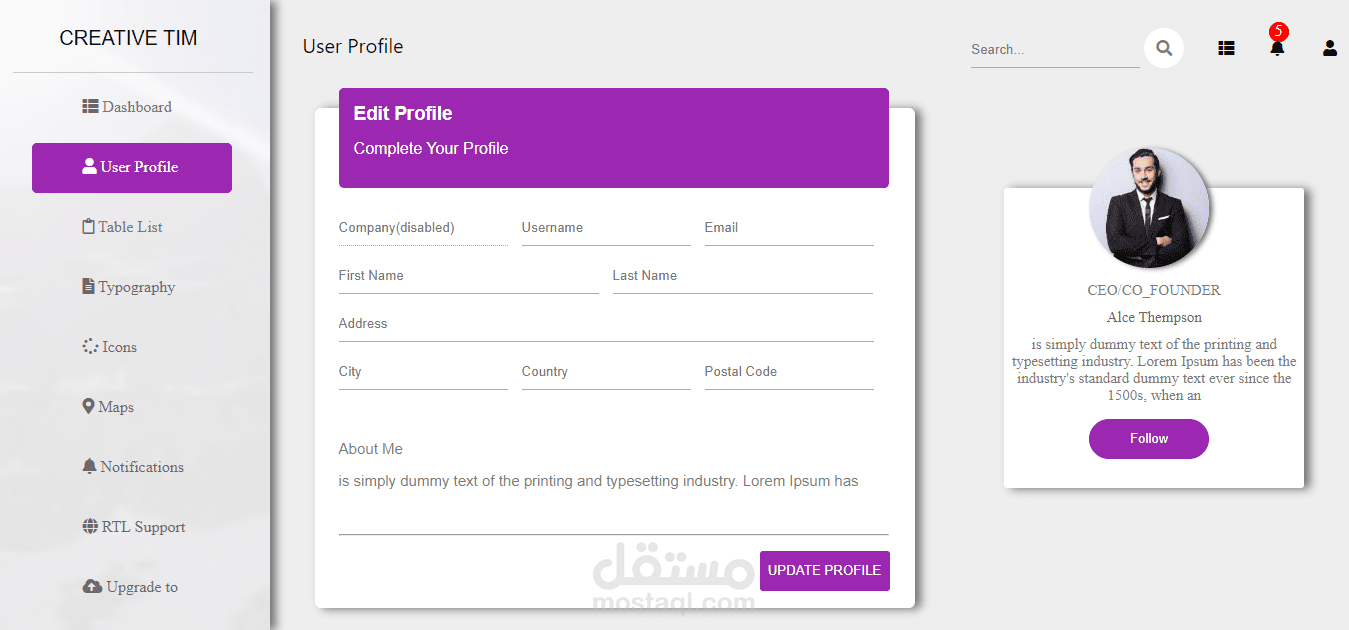Click the Search text field
The image size is (1349, 630).
tap(1054, 49)
